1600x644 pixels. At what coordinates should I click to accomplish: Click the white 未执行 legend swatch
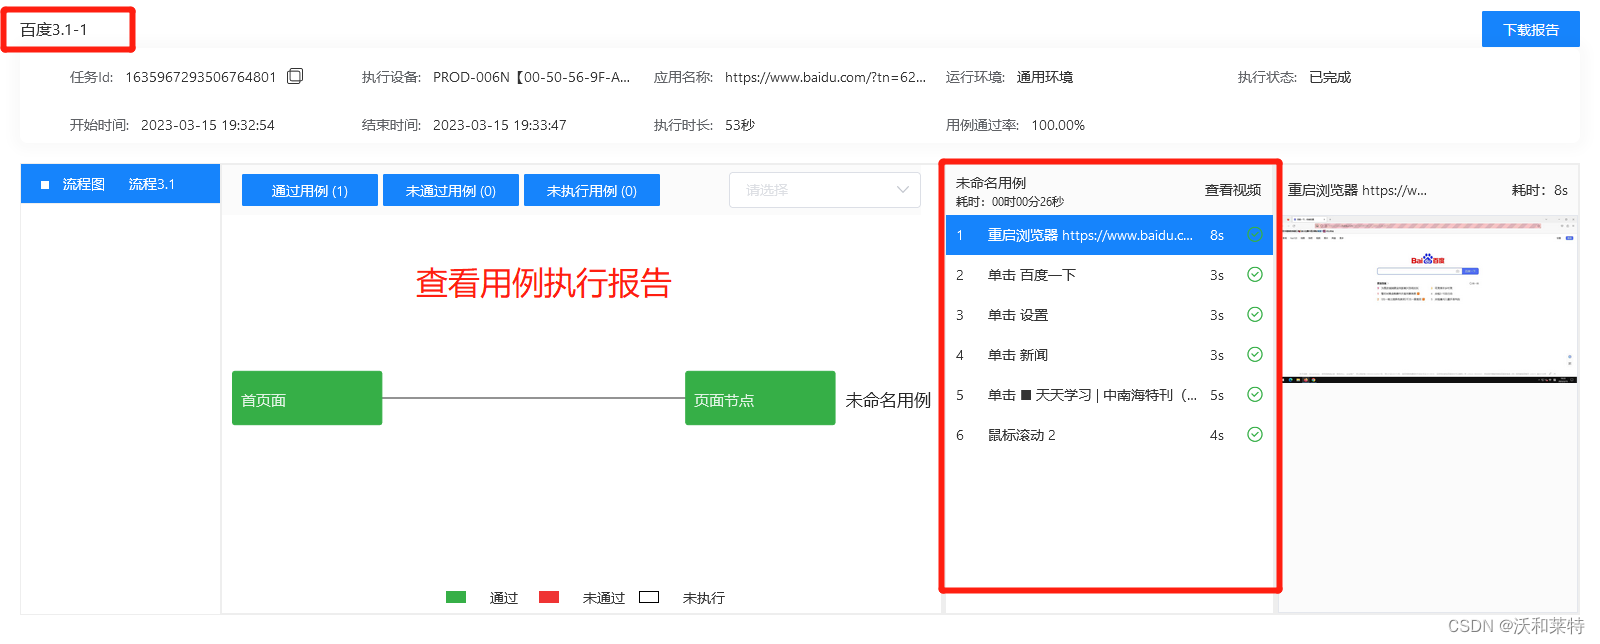tap(649, 597)
